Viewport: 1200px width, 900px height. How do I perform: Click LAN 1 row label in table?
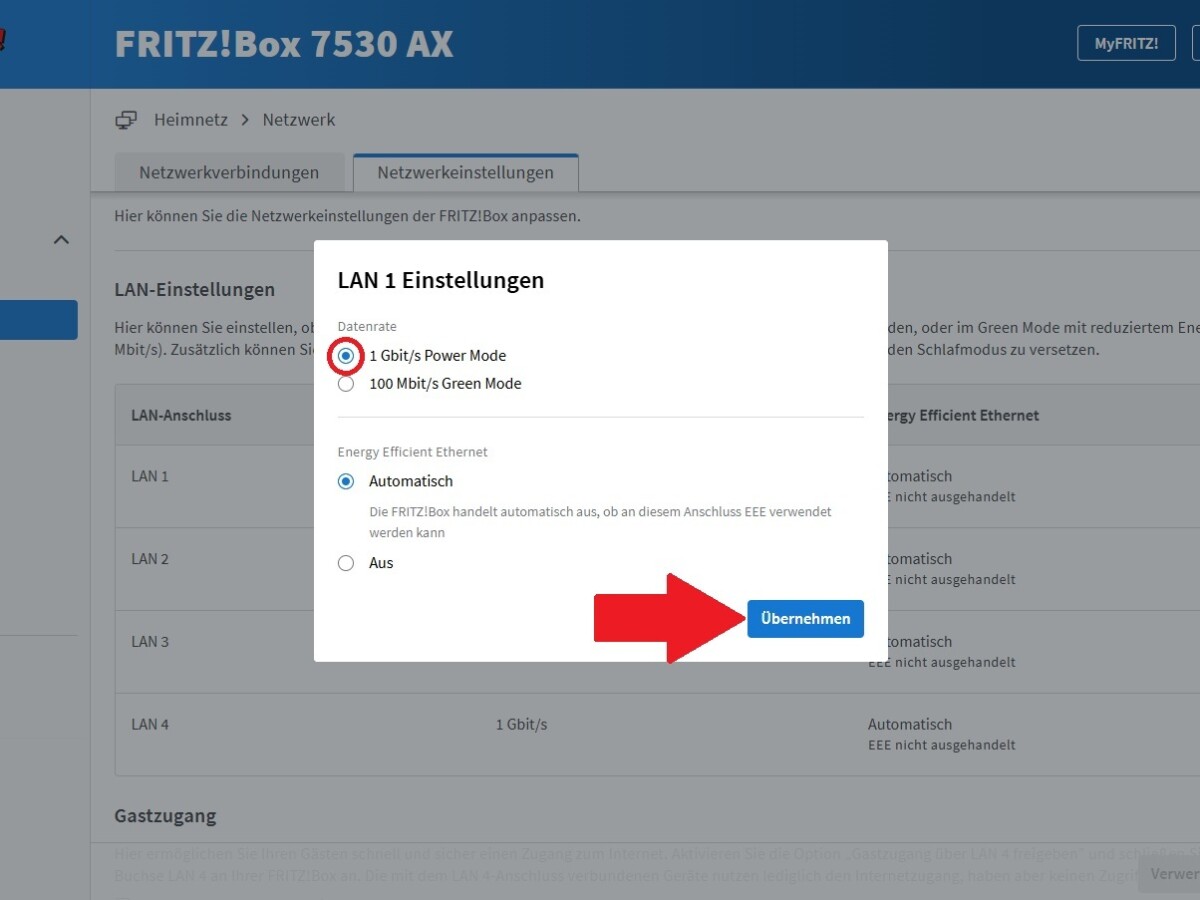(150, 476)
